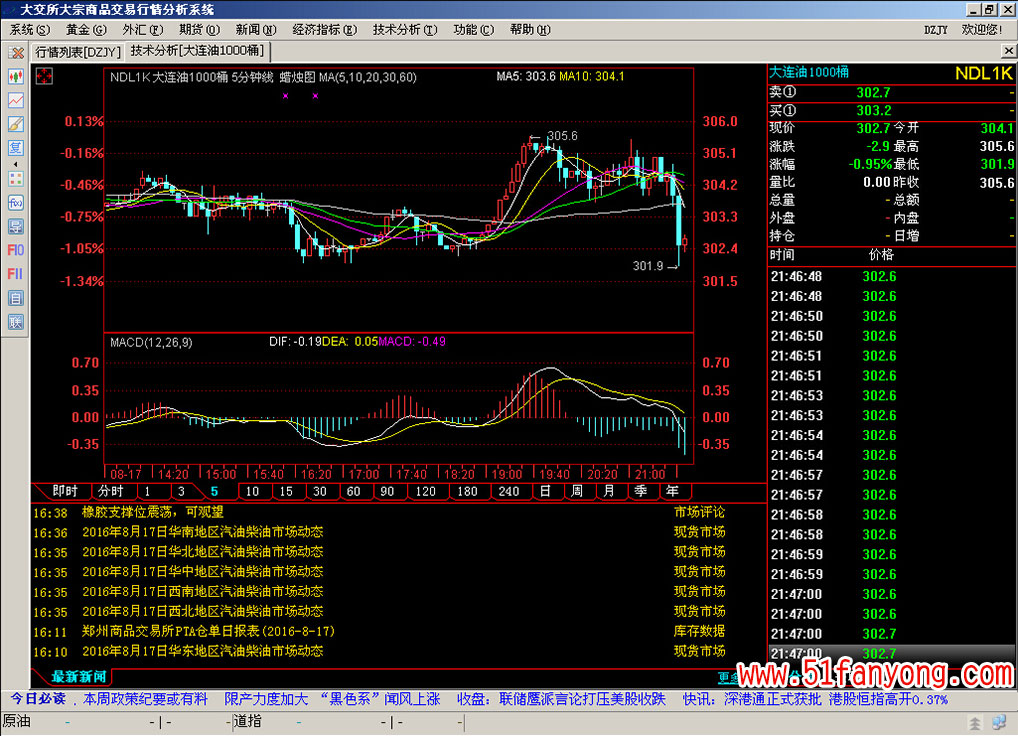Open the 最新新闻 tab
Screen dimensions: 1018x736
point(79,677)
